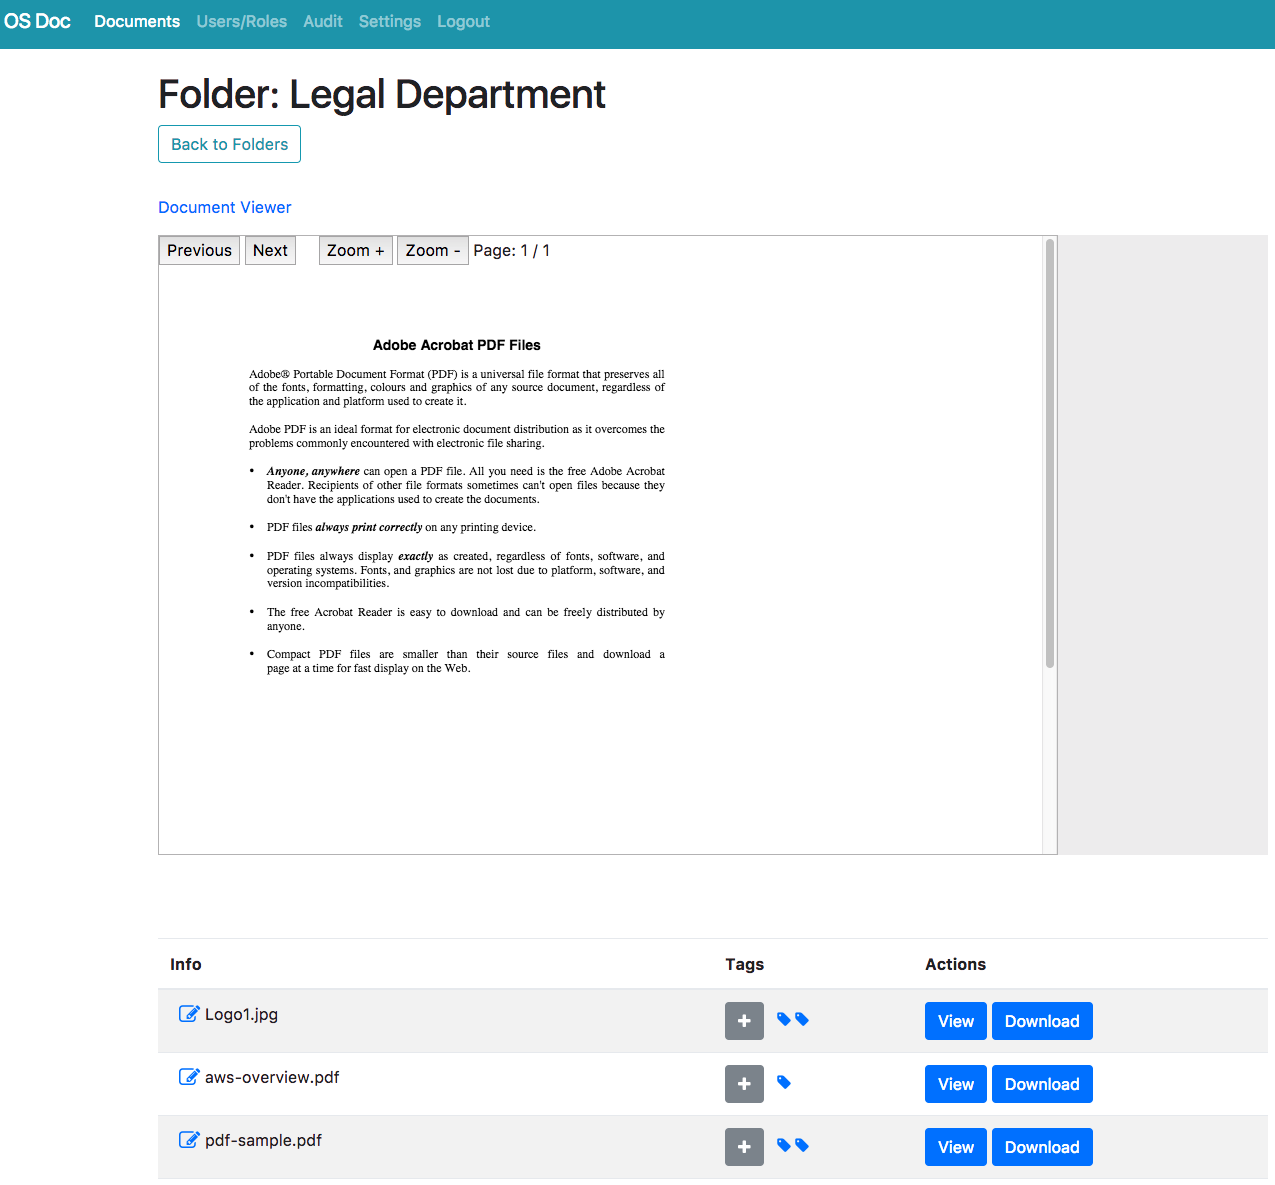Image resolution: width=1275 pixels, height=1185 pixels.
Task: Open Users/Roles management
Action: pos(241,21)
